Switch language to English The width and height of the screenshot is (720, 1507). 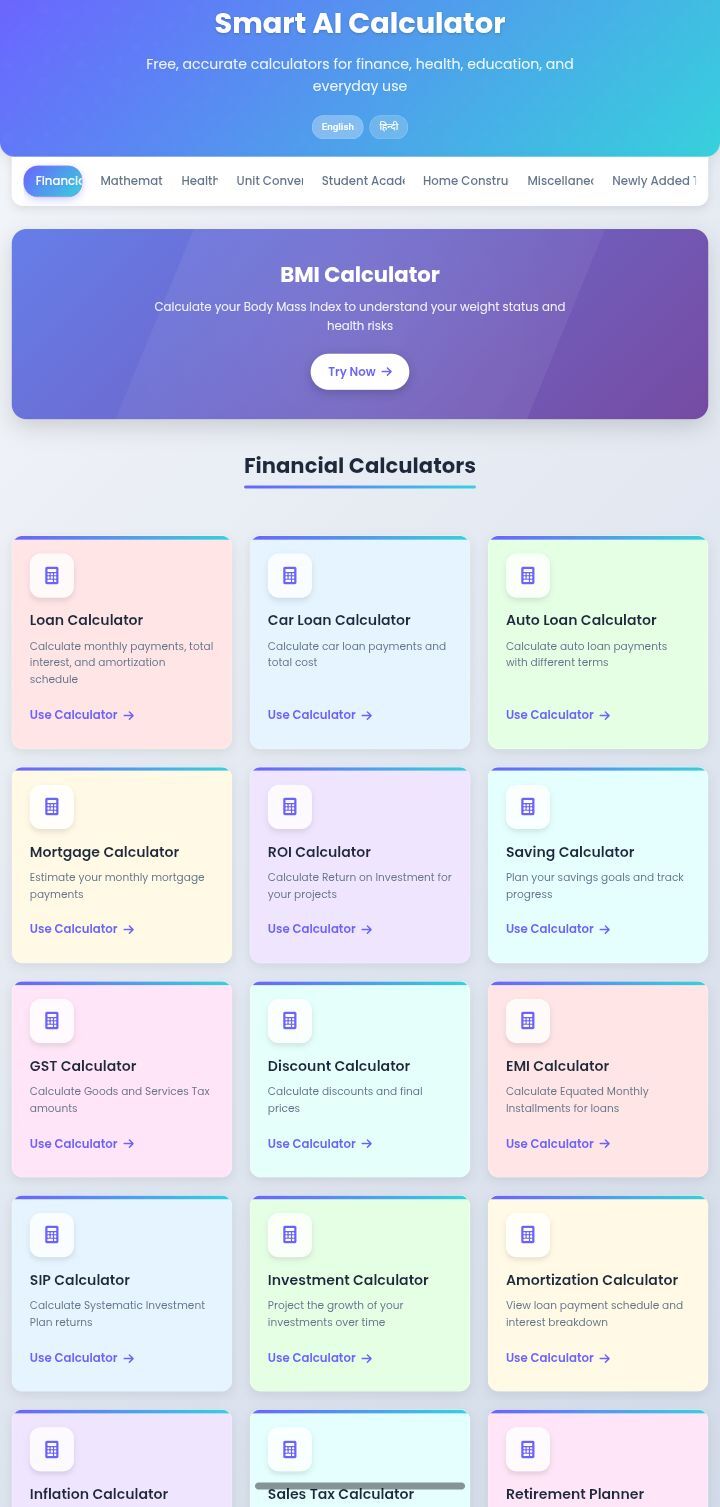tap(337, 127)
